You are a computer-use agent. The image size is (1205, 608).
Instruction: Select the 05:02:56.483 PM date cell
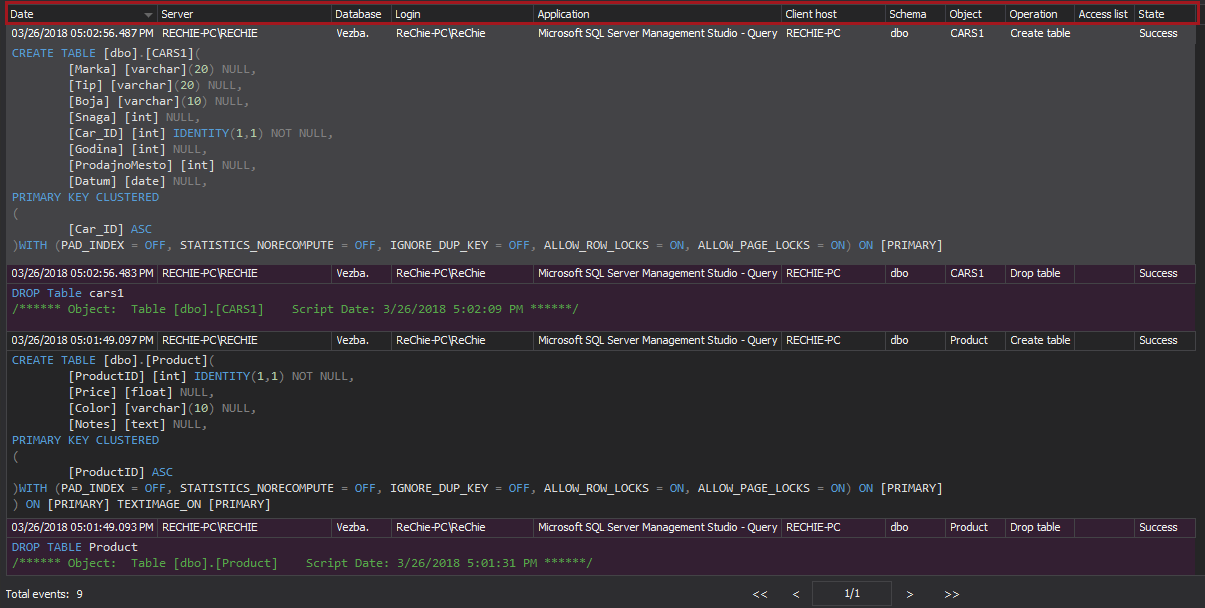click(x=82, y=273)
